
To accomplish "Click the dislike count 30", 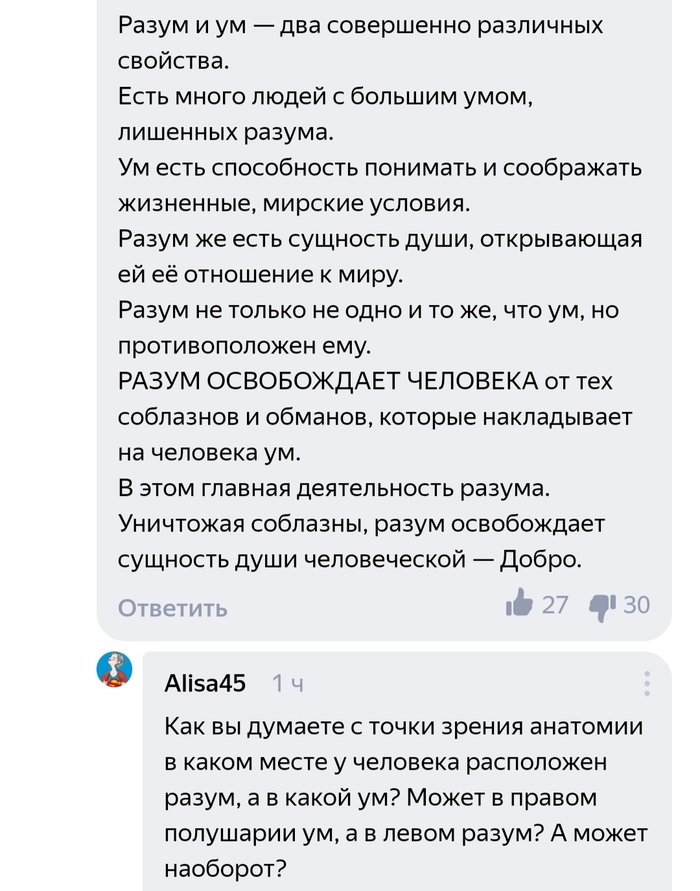I will click(636, 604).
